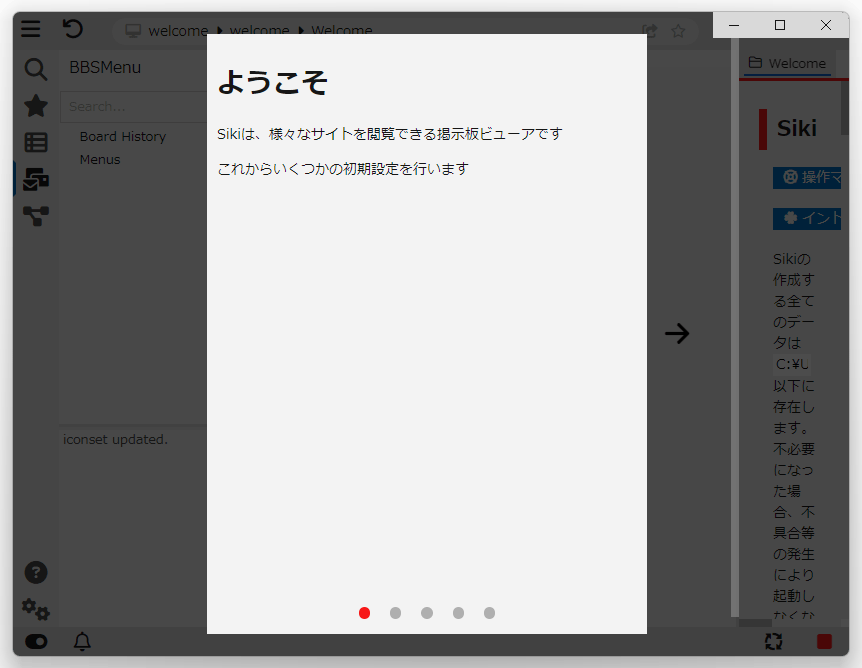The height and width of the screenshot is (668, 862).
Task: Click the Siki heading in Welcome pane
Action: [x=797, y=128]
